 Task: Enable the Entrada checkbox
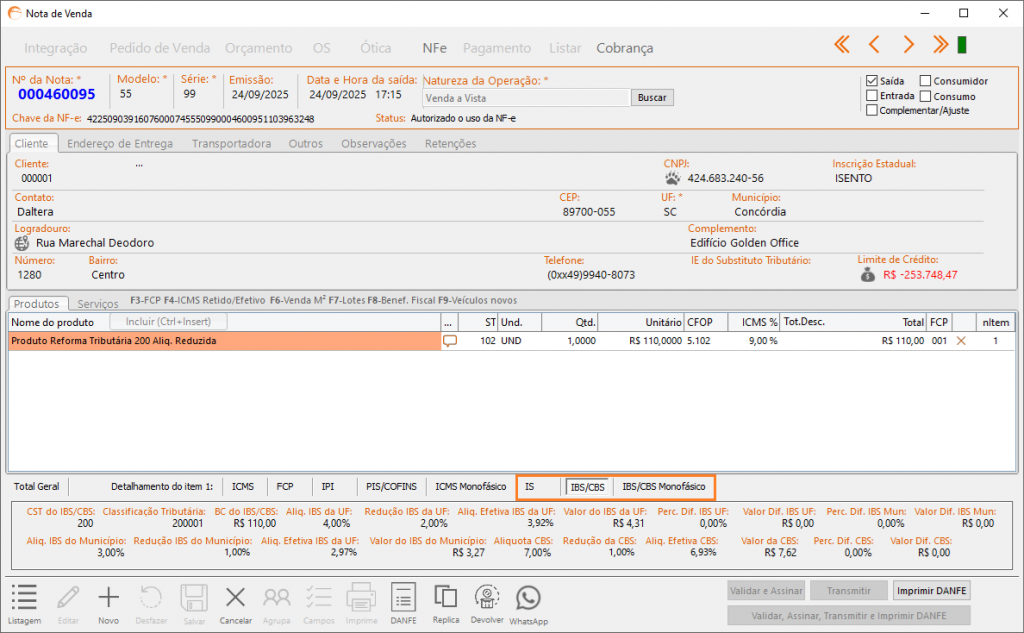(872, 96)
